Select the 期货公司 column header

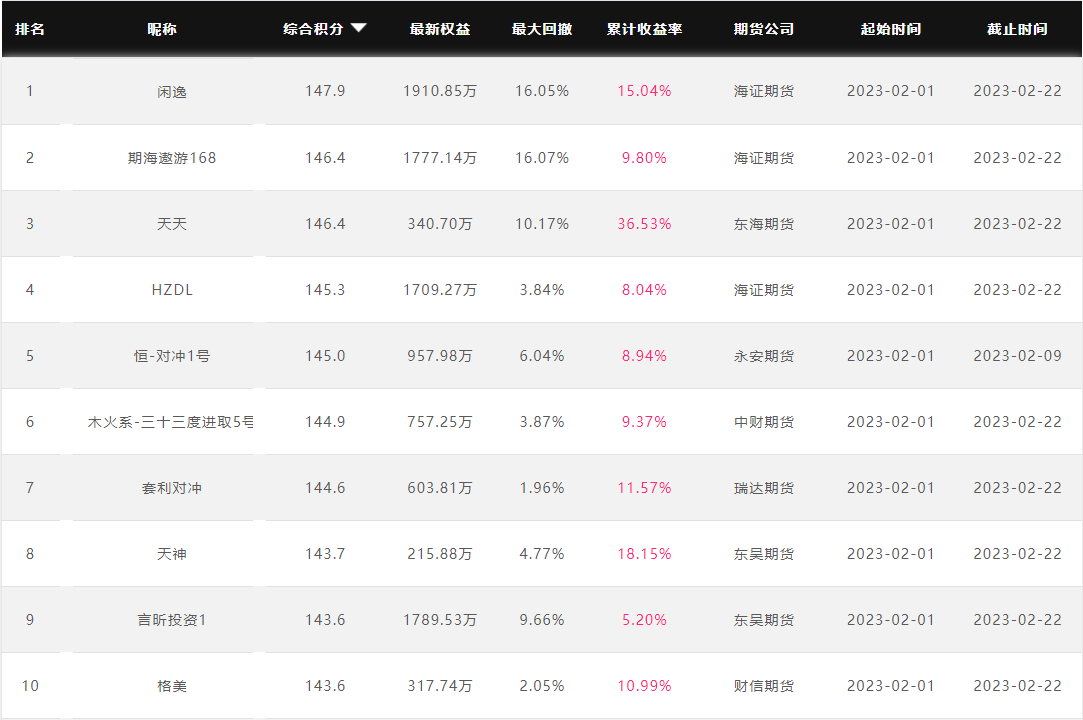click(764, 29)
